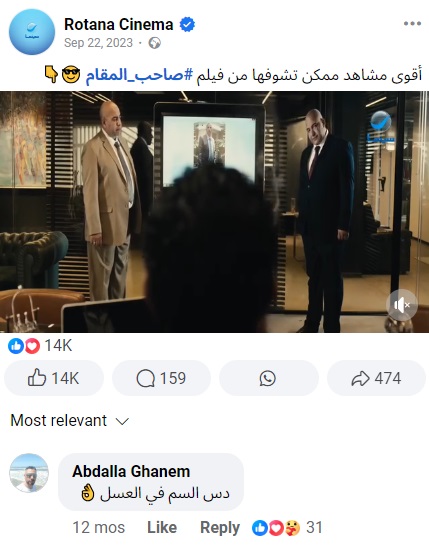Viewport: 429px width, 552px height.
Task: Click the Rotana Cinema profile picture
Action: click(x=32, y=32)
